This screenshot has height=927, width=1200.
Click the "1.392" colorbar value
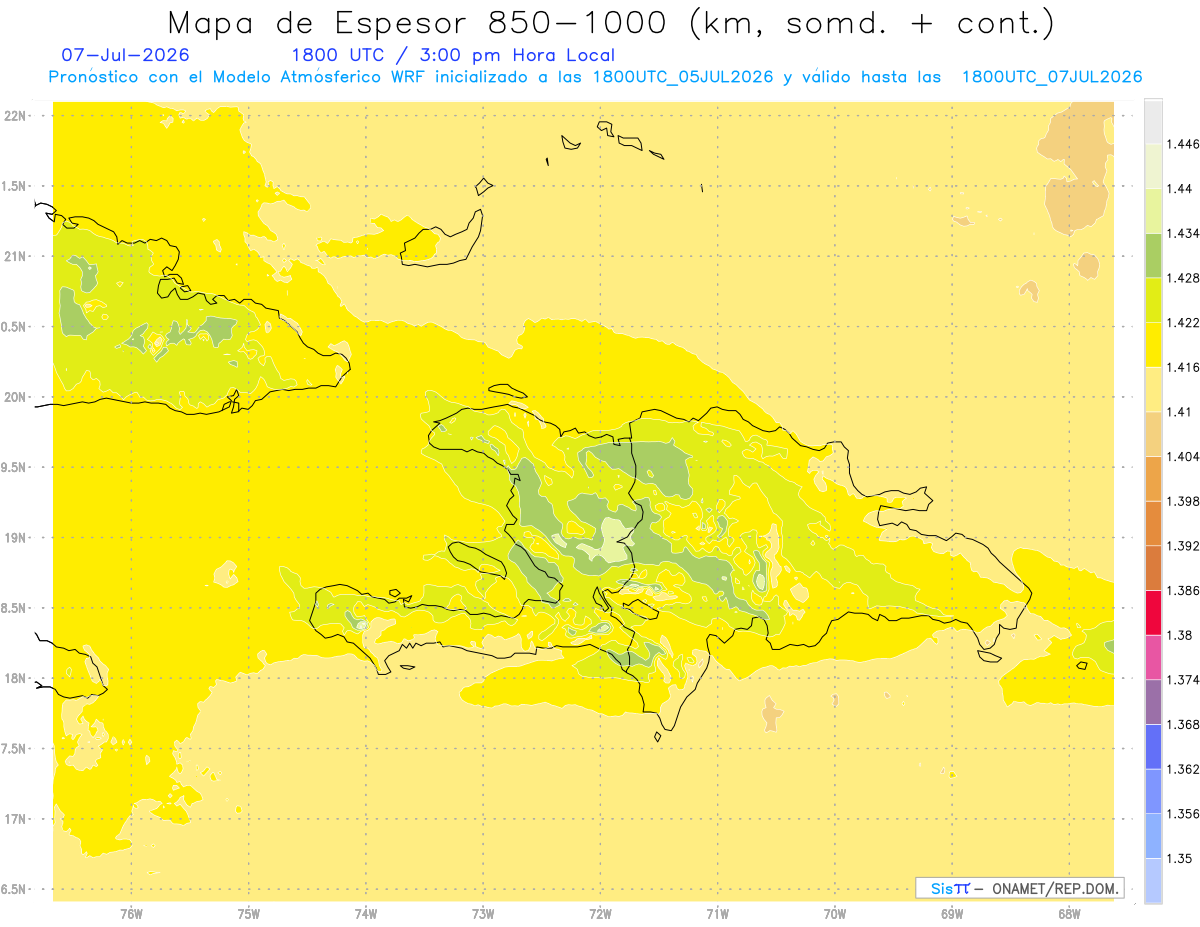[x=1183, y=546]
